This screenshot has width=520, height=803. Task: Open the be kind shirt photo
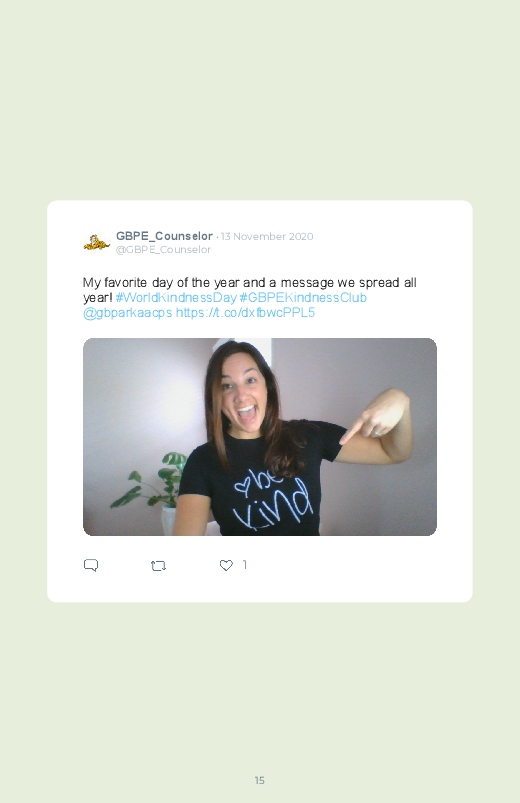pos(260,437)
